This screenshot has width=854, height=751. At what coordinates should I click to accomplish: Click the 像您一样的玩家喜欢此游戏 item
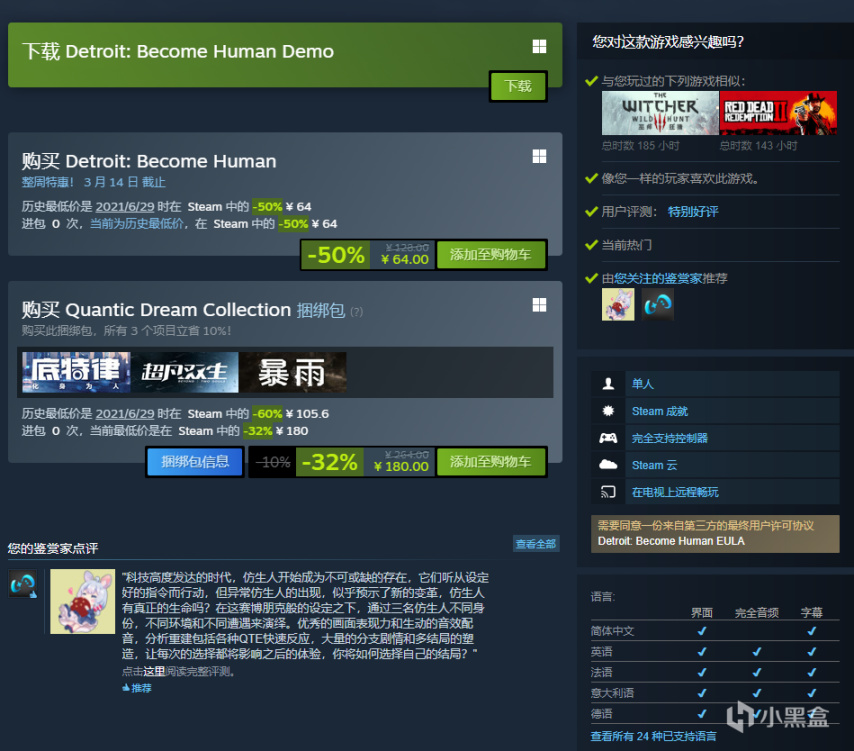tap(680, 179)
